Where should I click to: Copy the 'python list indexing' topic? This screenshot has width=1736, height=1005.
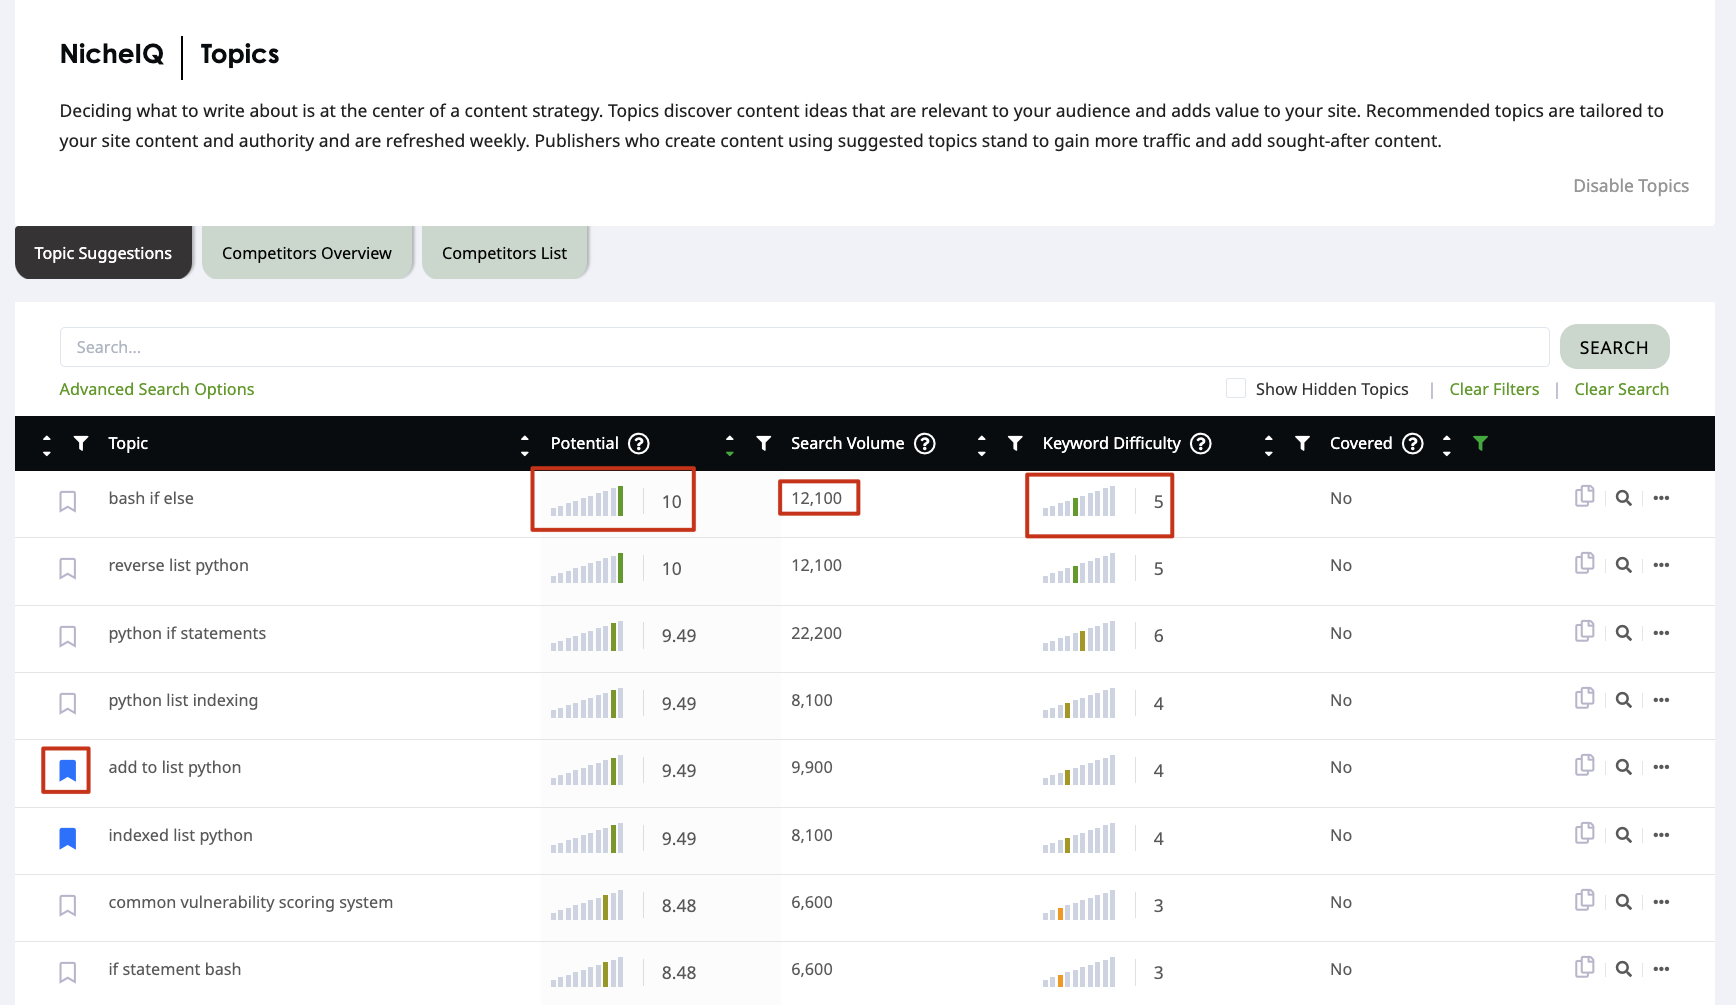(1585, 698)
